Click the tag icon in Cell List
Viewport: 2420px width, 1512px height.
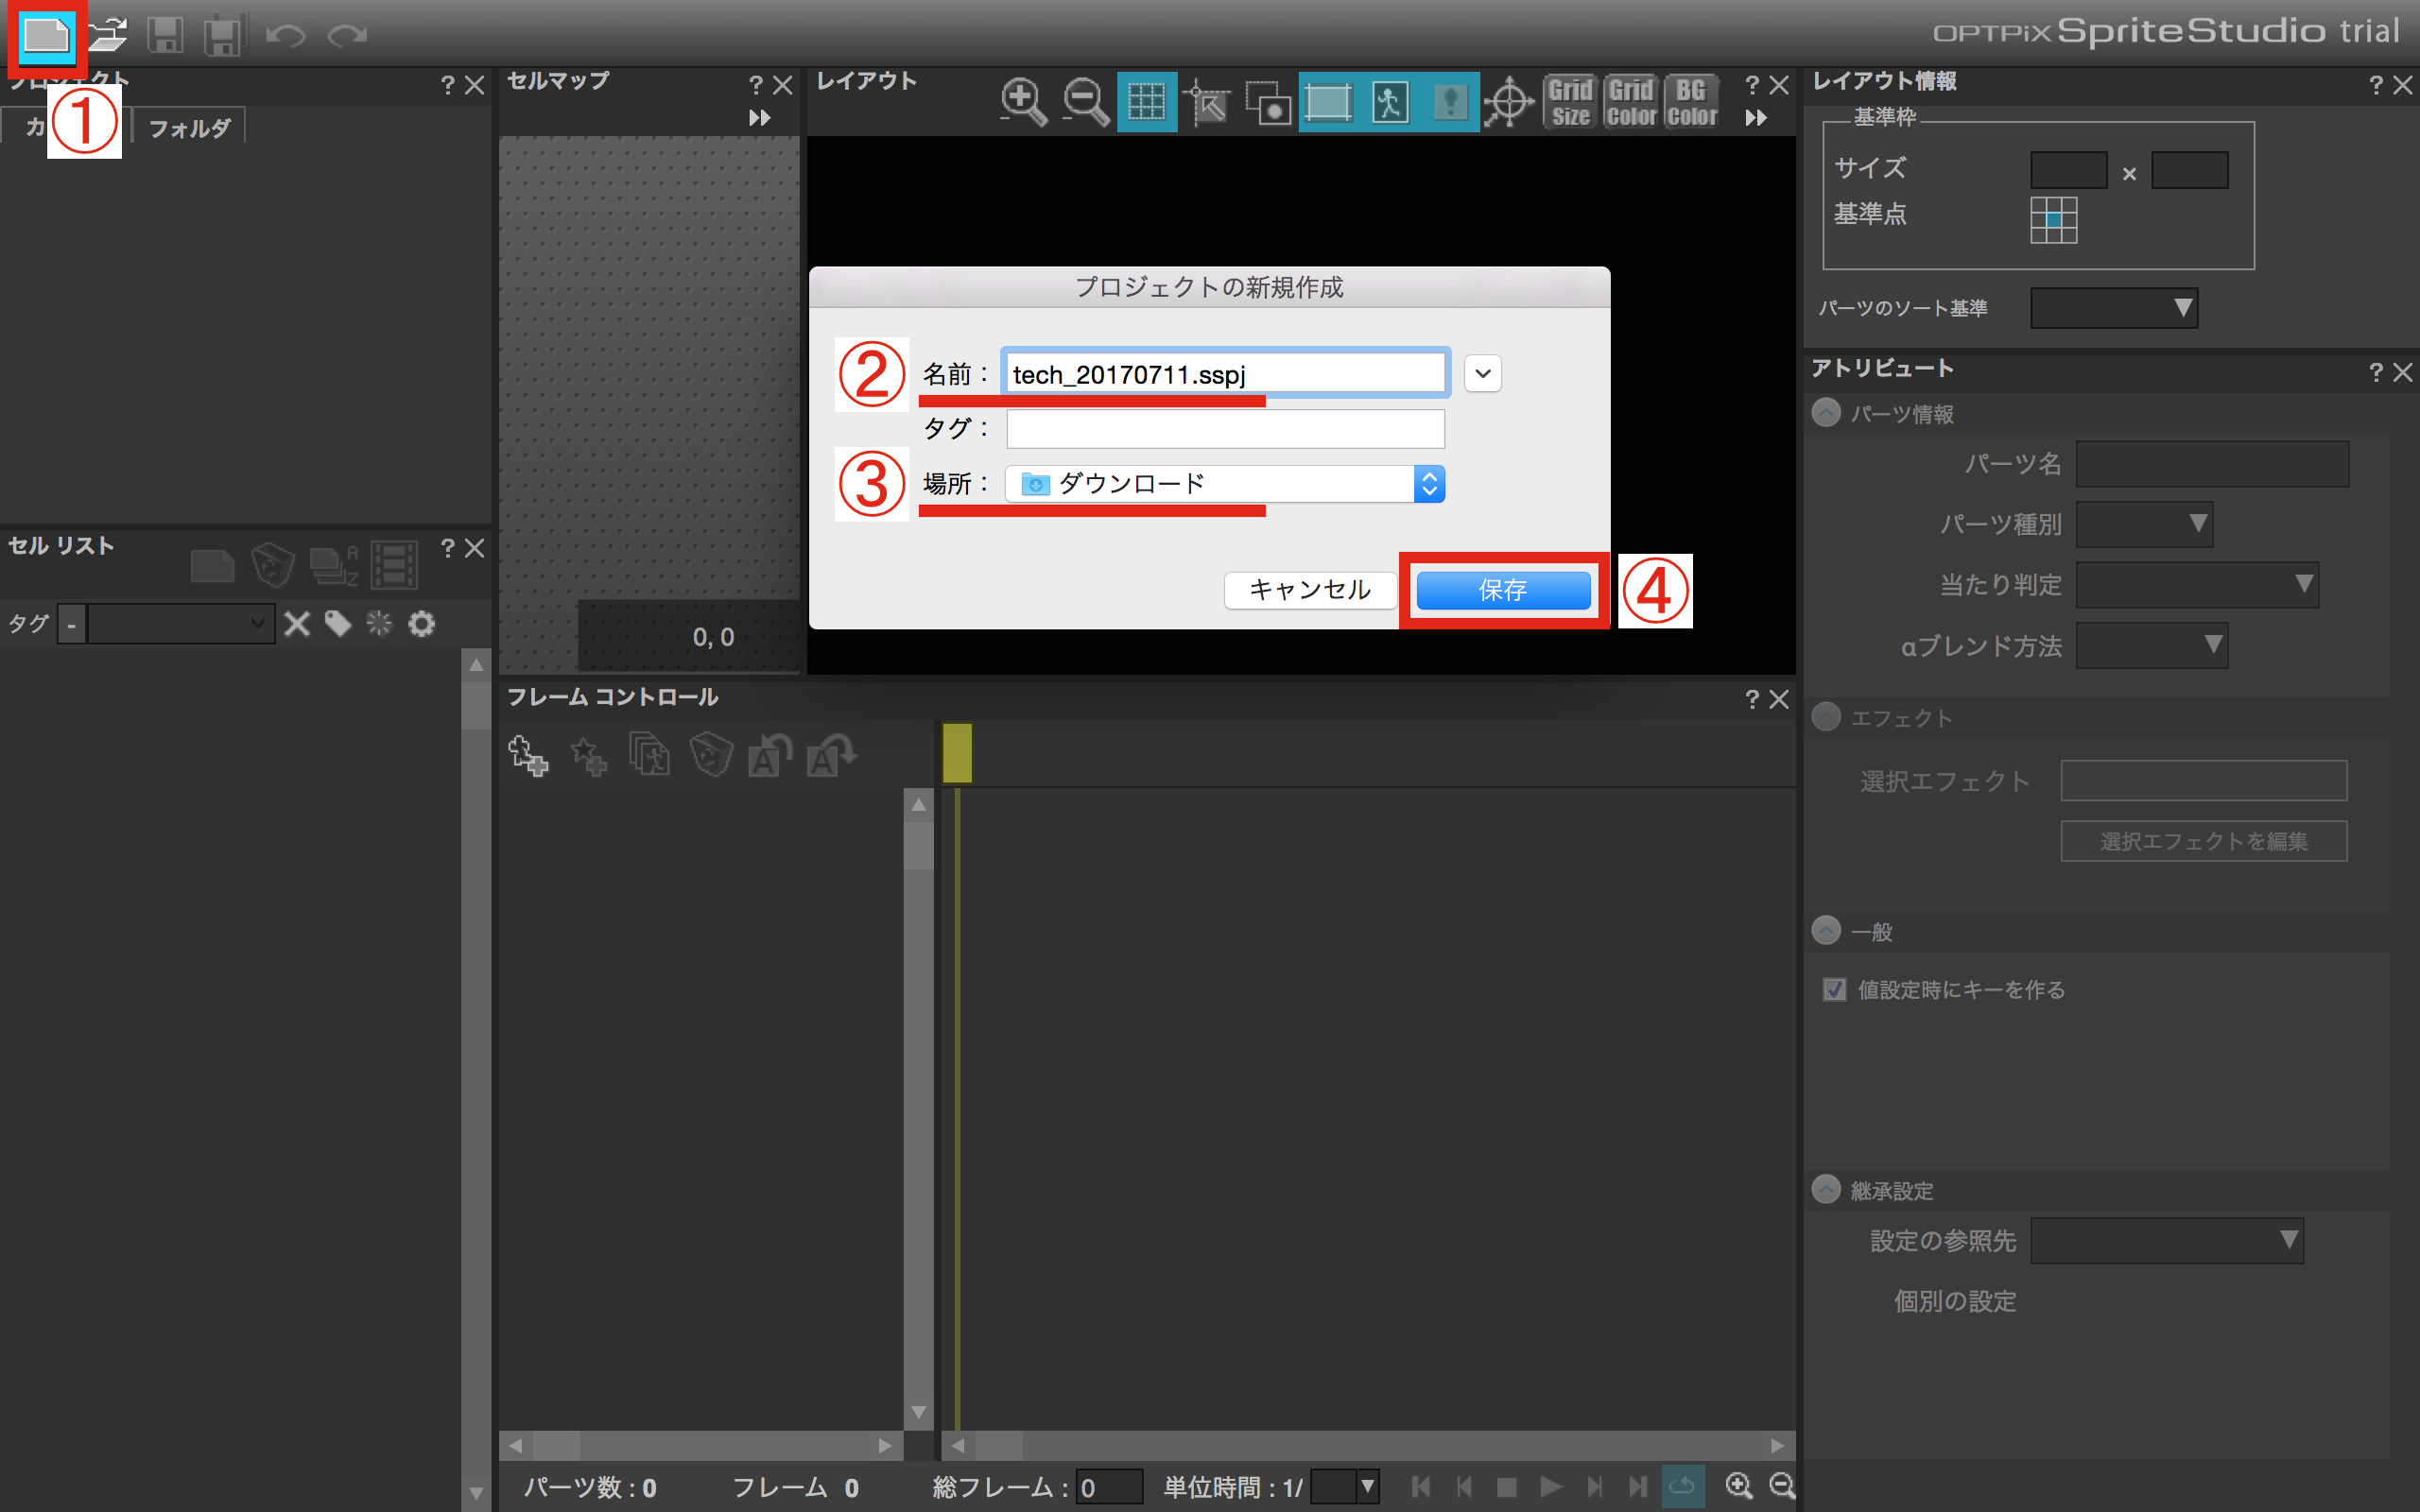338,625
